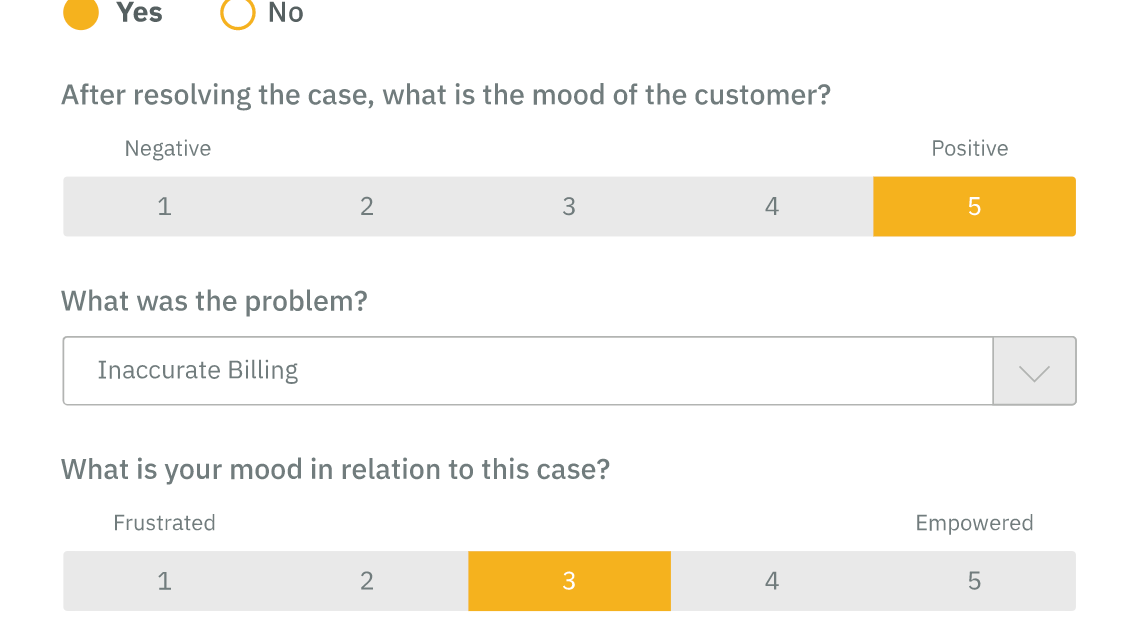Image resolution: width=1132 pixels, height=637 pixels.
Task: Pick 4 for customer mood after resolution
Action: tap(772, 207)
